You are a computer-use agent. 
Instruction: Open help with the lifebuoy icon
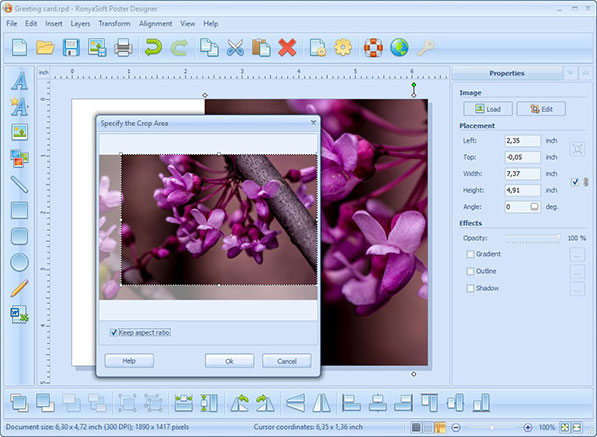pyautogui.click(x=373, y=48)
